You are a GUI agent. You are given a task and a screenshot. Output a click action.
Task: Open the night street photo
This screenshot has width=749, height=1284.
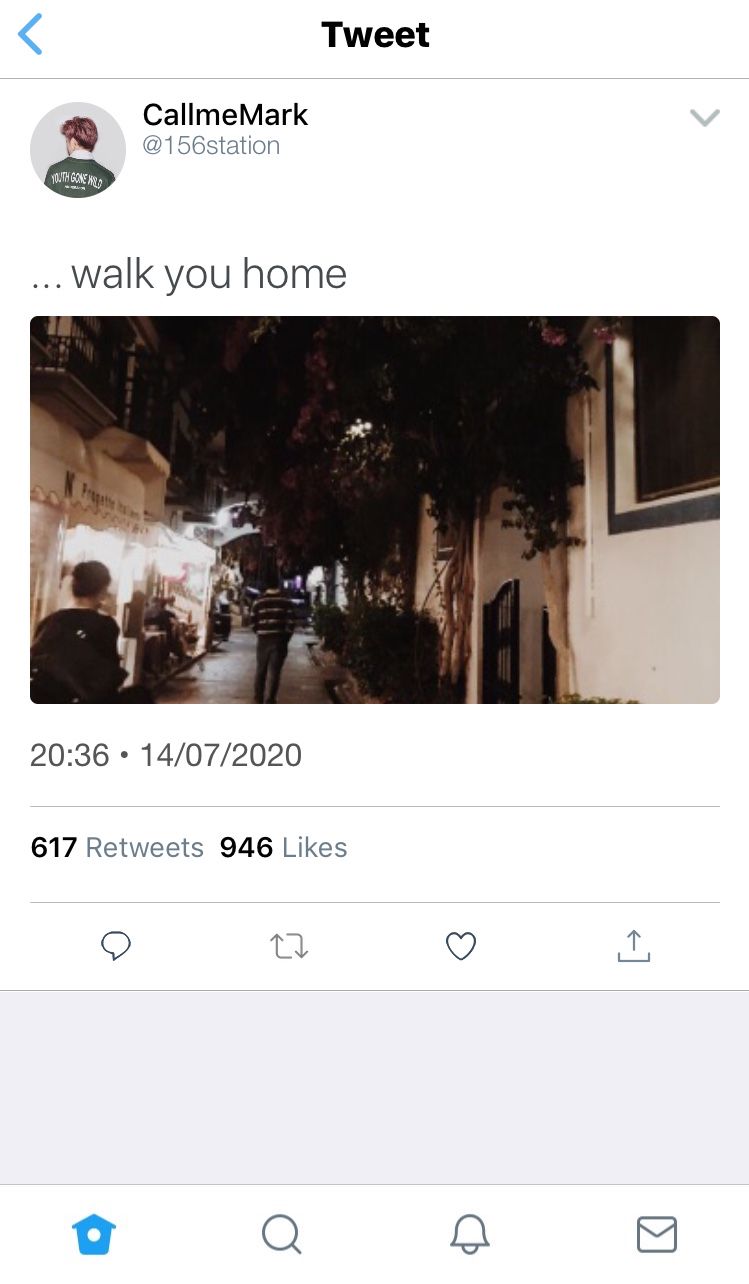[375, 510]
